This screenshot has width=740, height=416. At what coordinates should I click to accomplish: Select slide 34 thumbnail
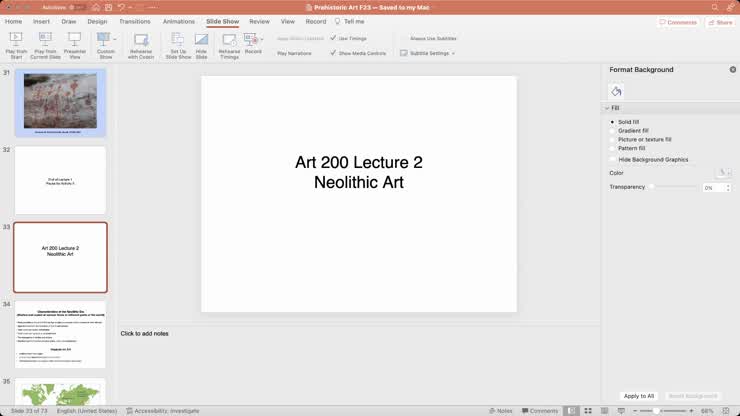pyautogui.click(x=60, y=334)
